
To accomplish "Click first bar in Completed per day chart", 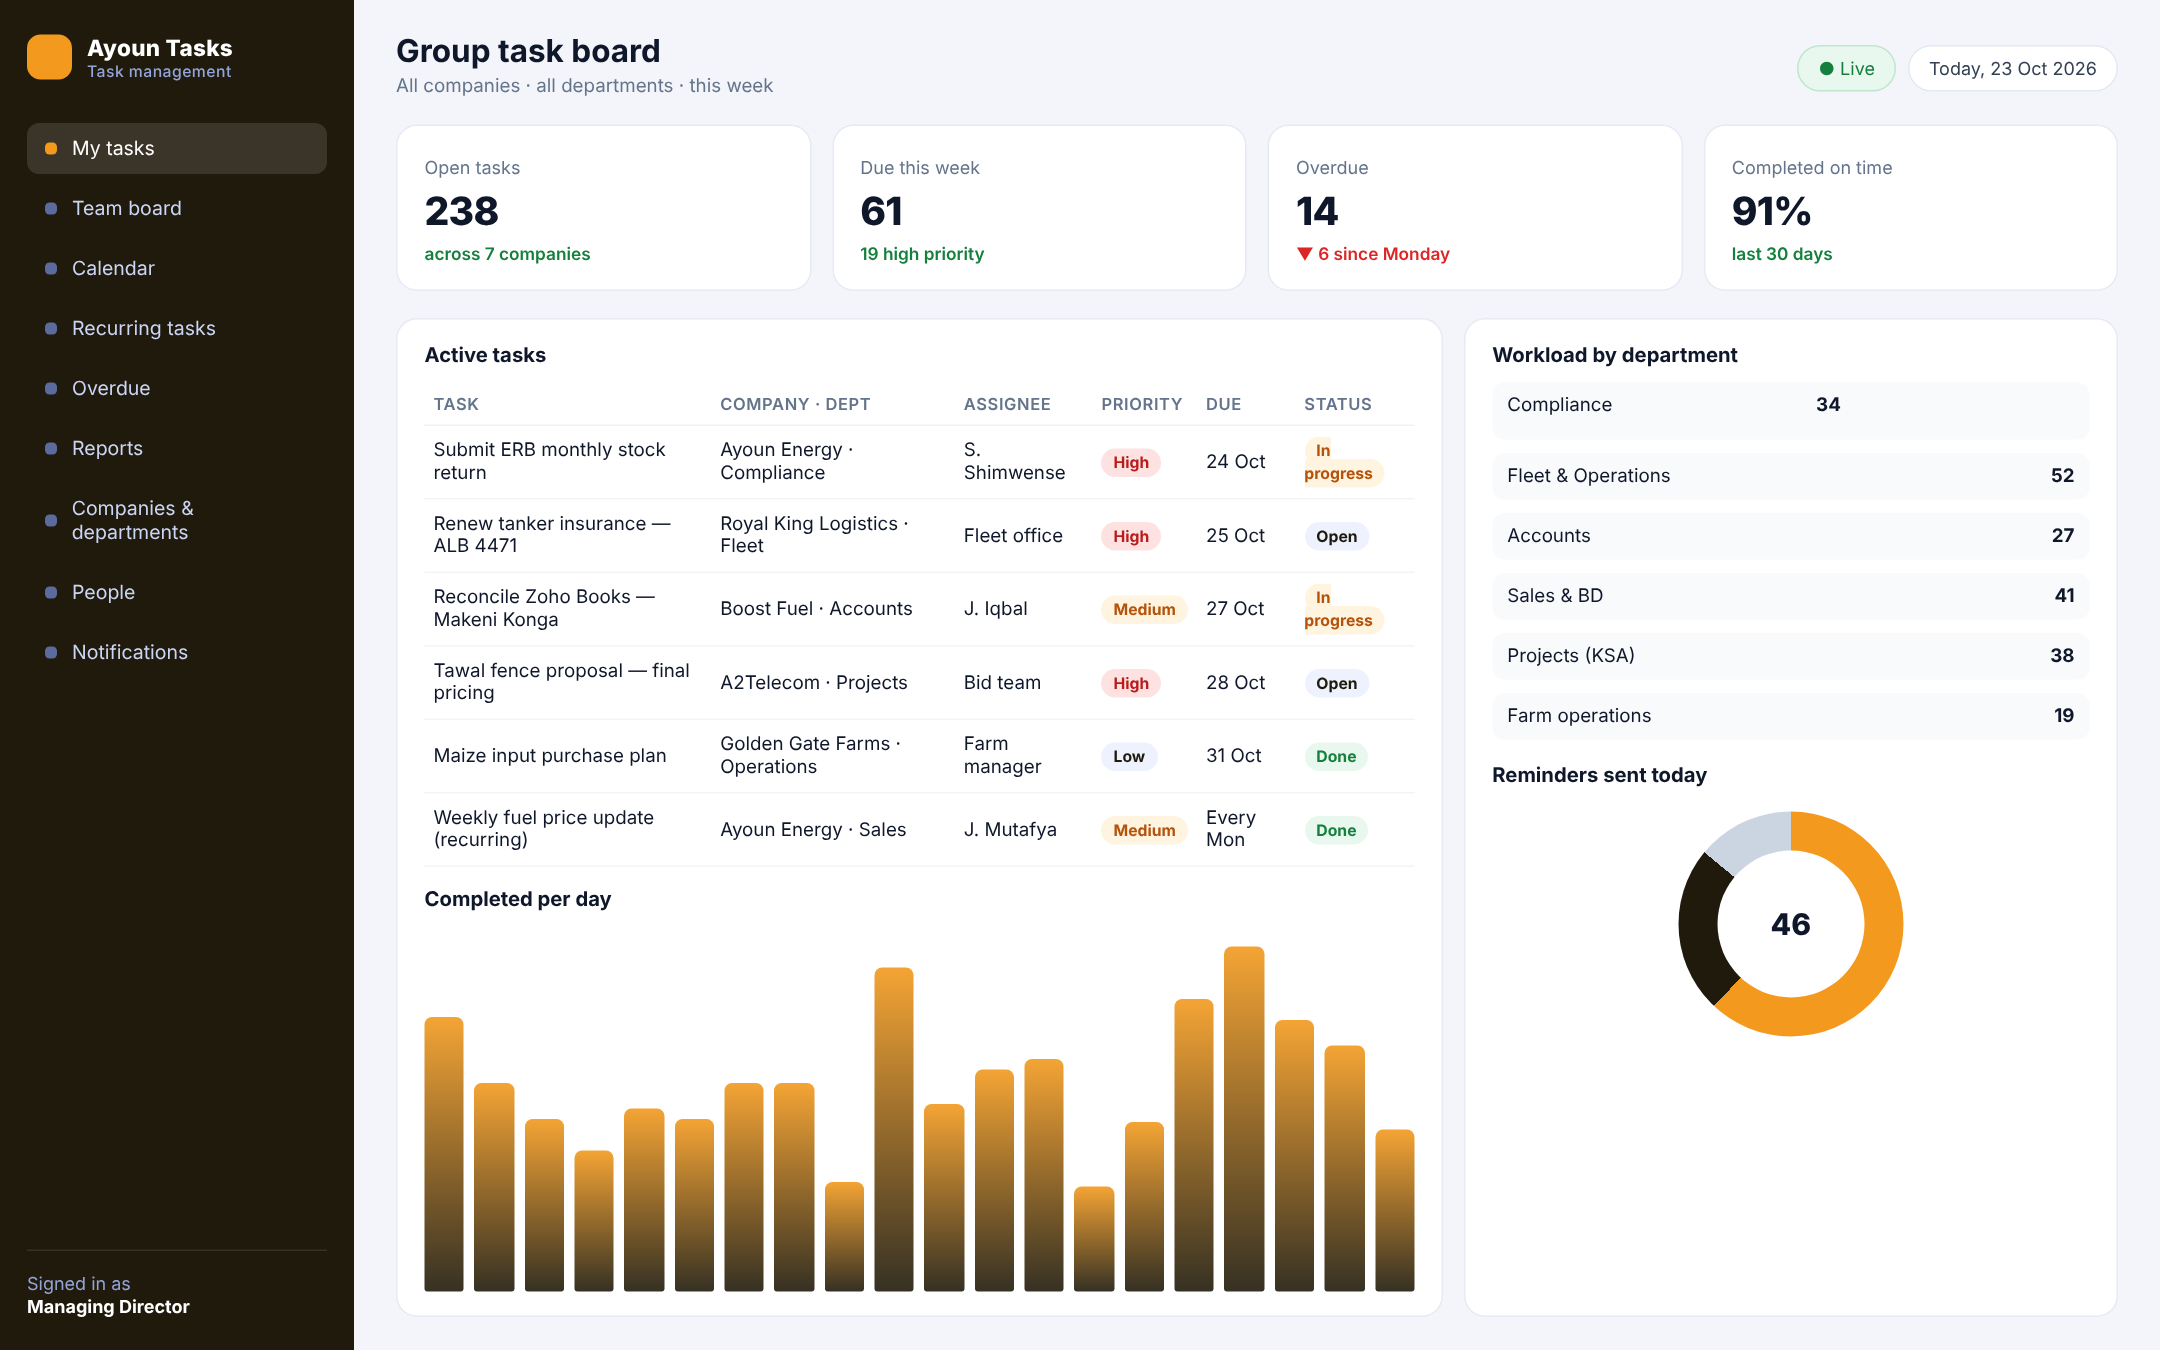I will tap(444, 1154).
